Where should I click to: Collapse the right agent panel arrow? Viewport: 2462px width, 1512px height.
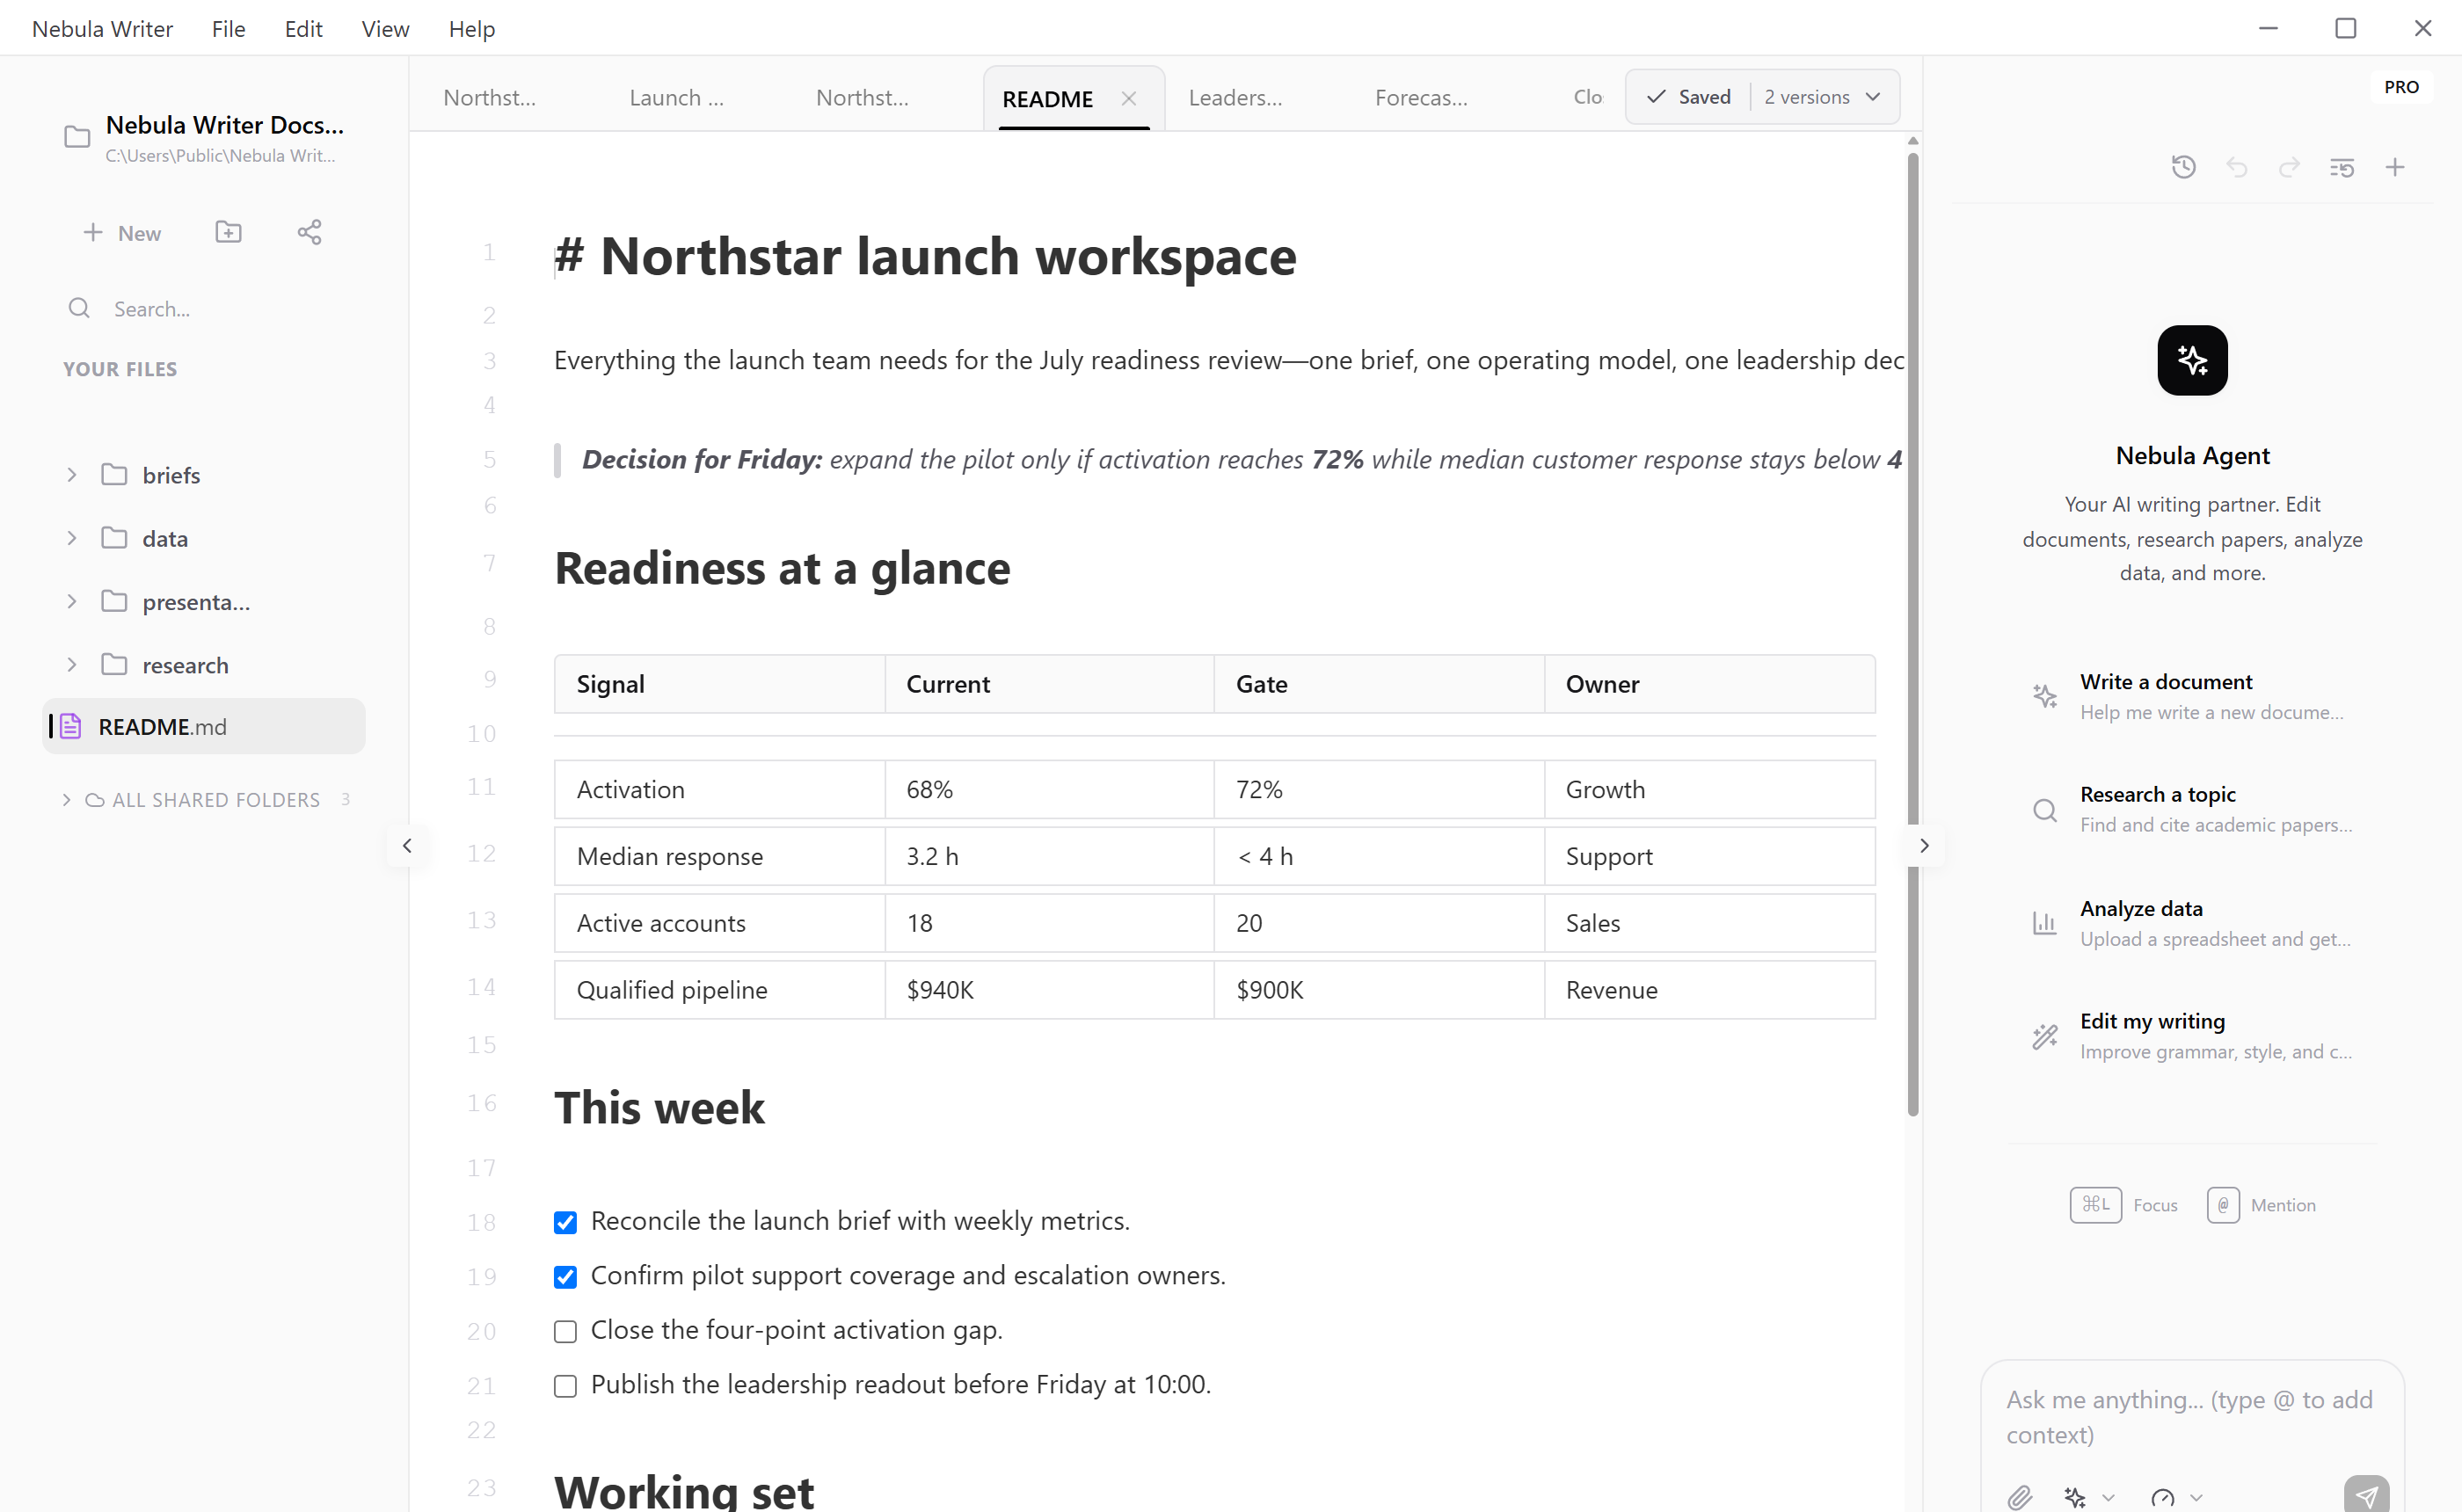(1923, 846)
